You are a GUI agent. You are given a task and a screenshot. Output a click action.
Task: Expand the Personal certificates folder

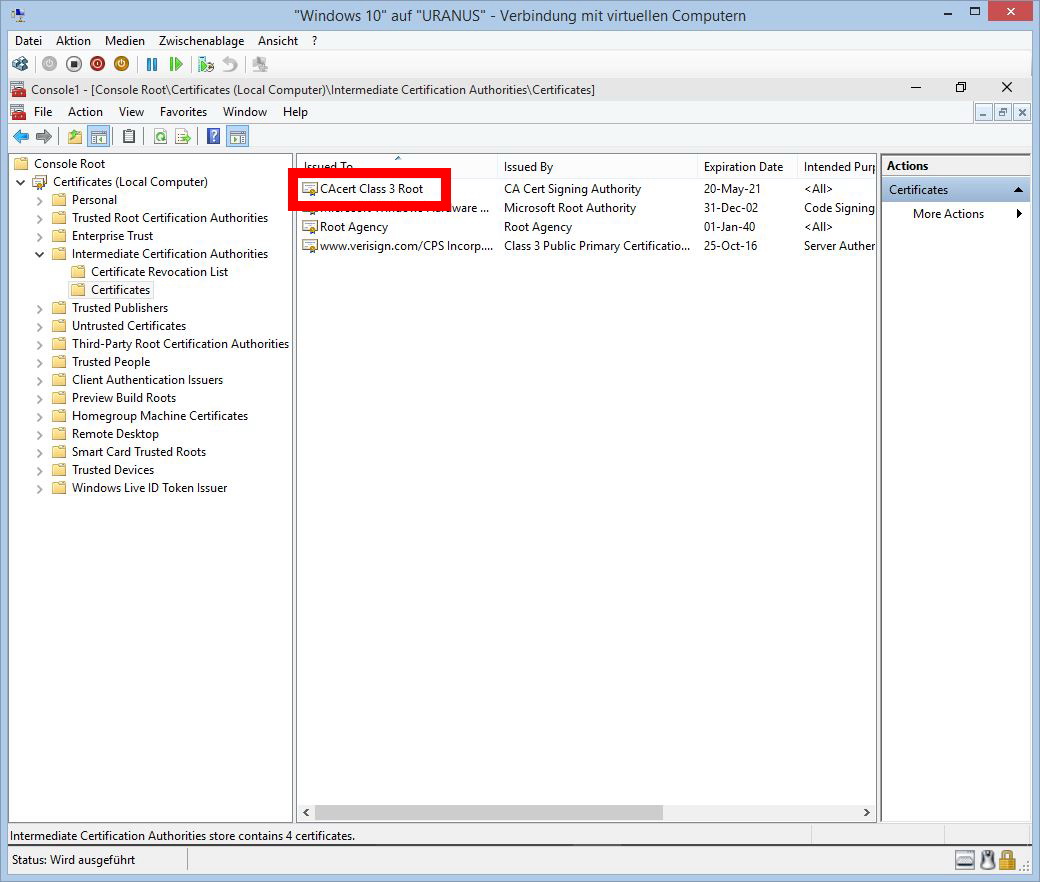coord(40,200)
